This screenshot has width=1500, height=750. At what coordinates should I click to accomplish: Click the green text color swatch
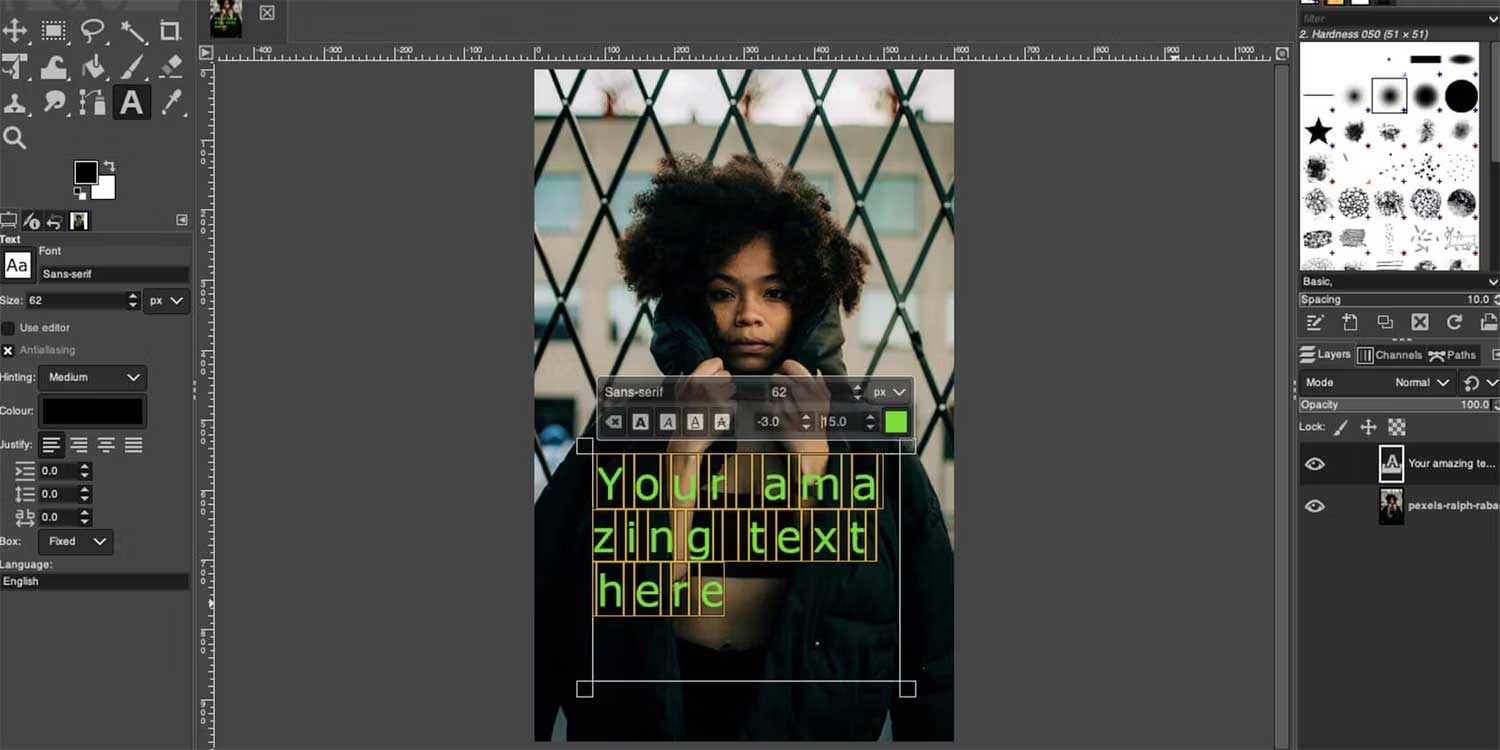click(x=896, y=422)
